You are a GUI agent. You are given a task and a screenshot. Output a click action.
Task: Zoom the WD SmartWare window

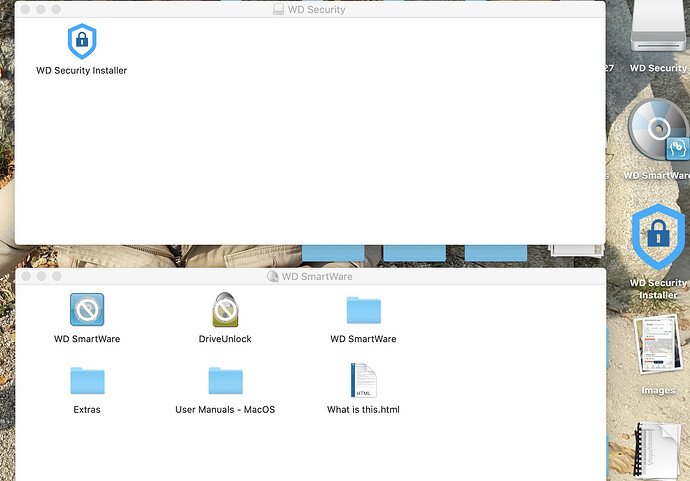tap(57, 276)
